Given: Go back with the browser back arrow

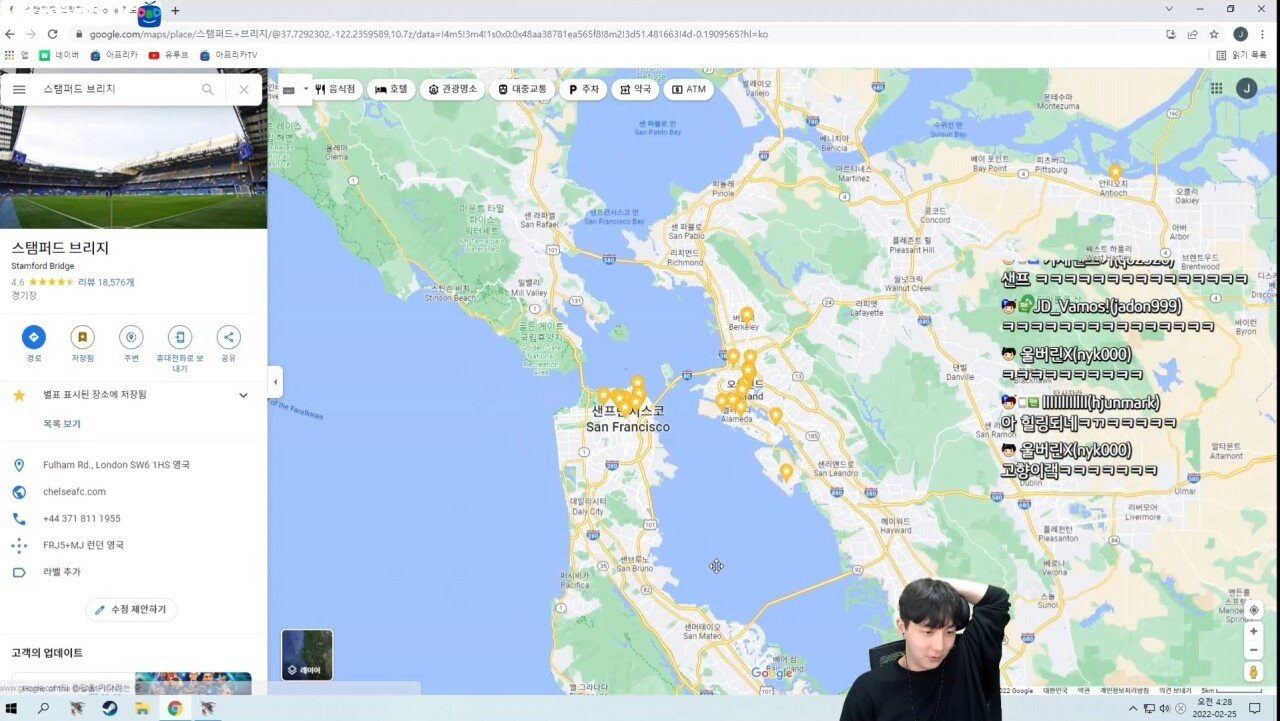Looking at the screenshot, I should tap(11, 33).
